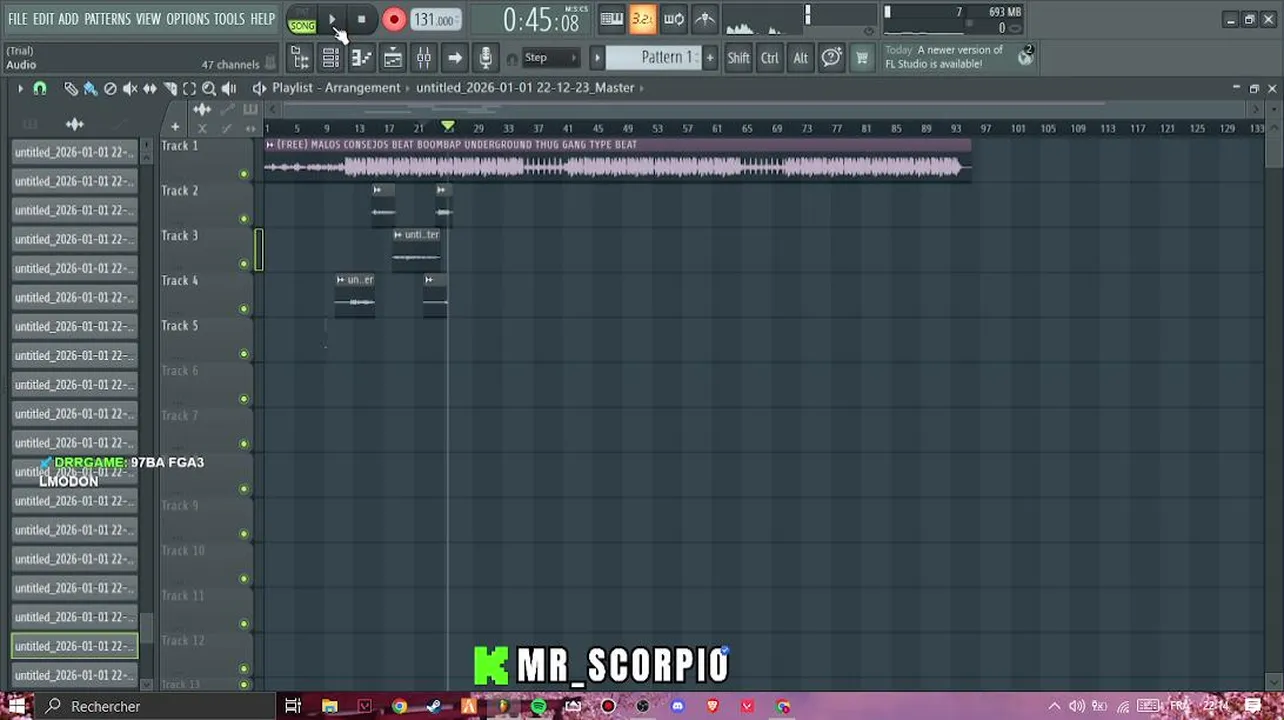The width and height of the screenshot is (1284, 720).
Task: Open the EDIT menu
Action: pos(43,19)
